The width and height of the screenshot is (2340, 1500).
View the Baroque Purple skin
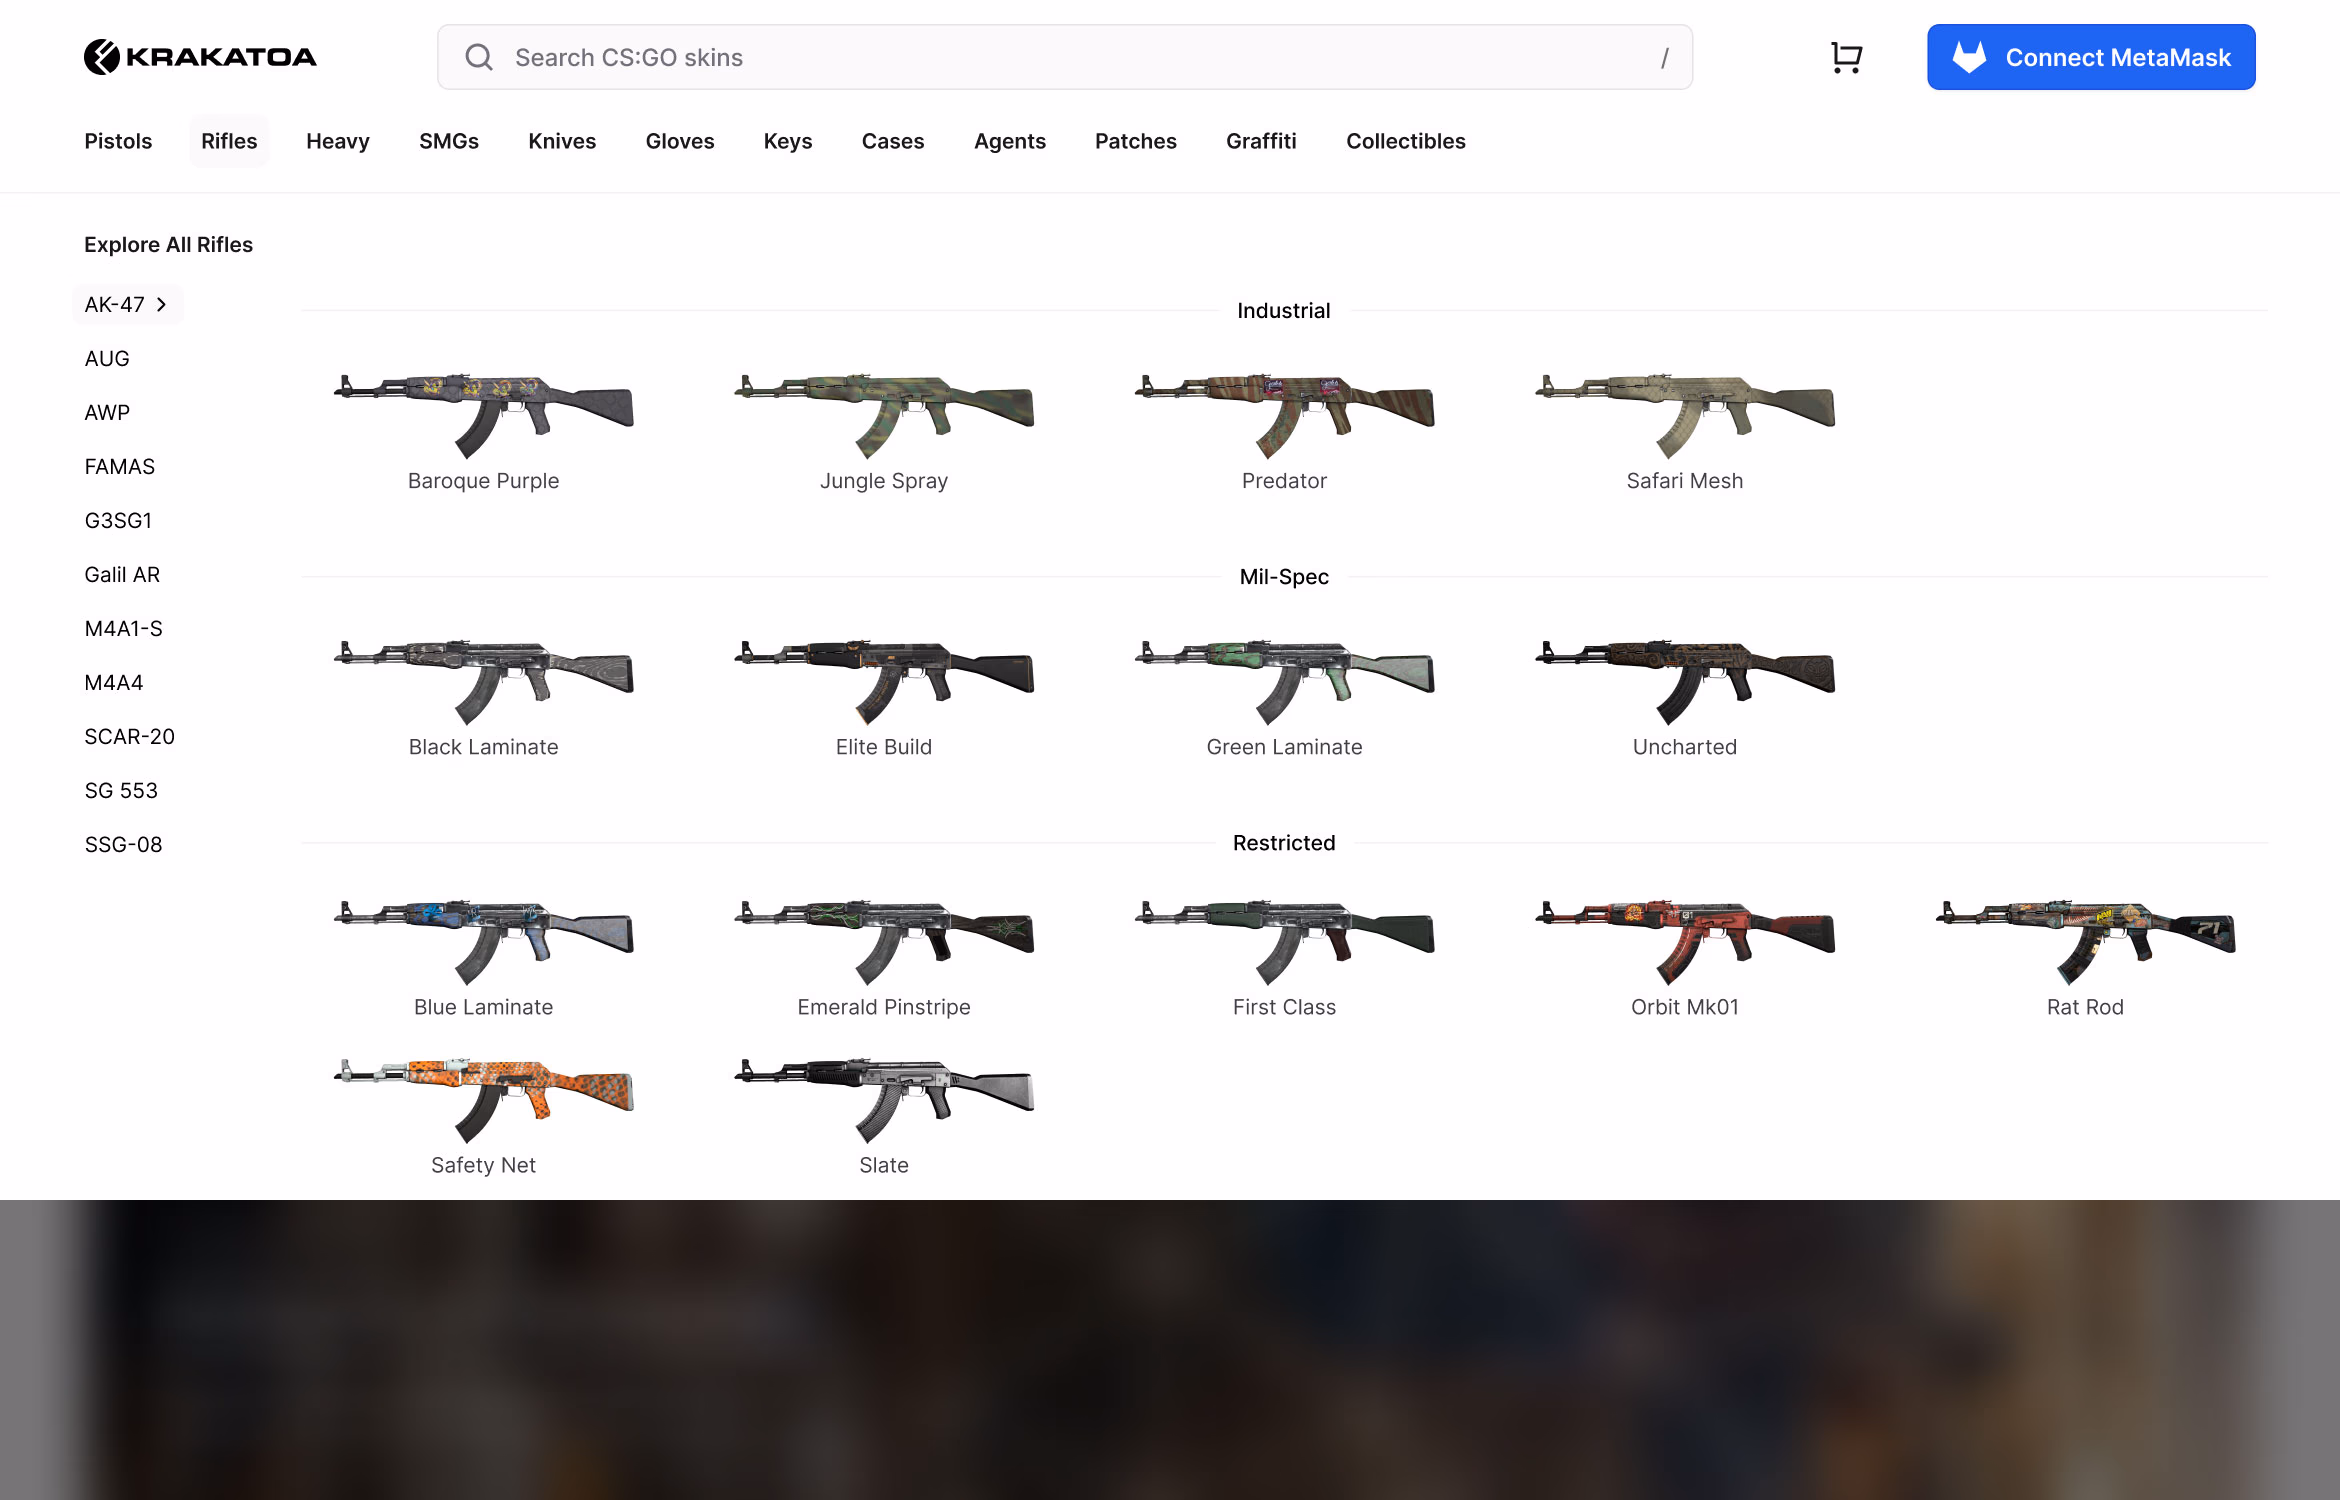click(x=483, y=420)
